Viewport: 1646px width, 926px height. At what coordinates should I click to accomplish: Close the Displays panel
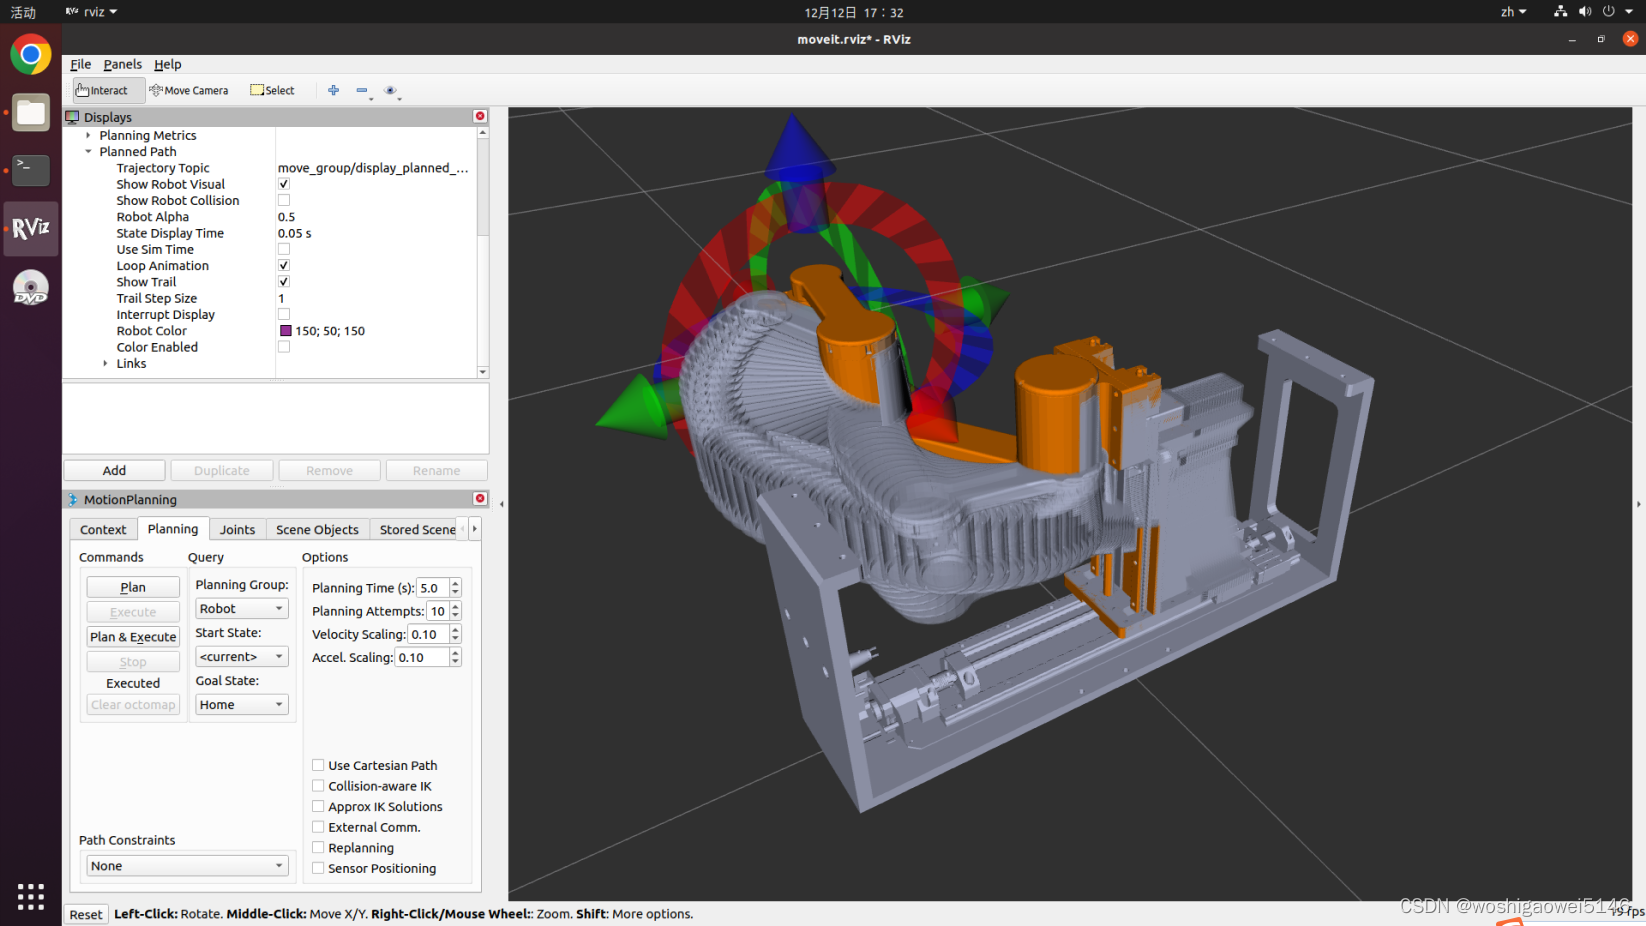pyautogui.click(x=480, y=116)
